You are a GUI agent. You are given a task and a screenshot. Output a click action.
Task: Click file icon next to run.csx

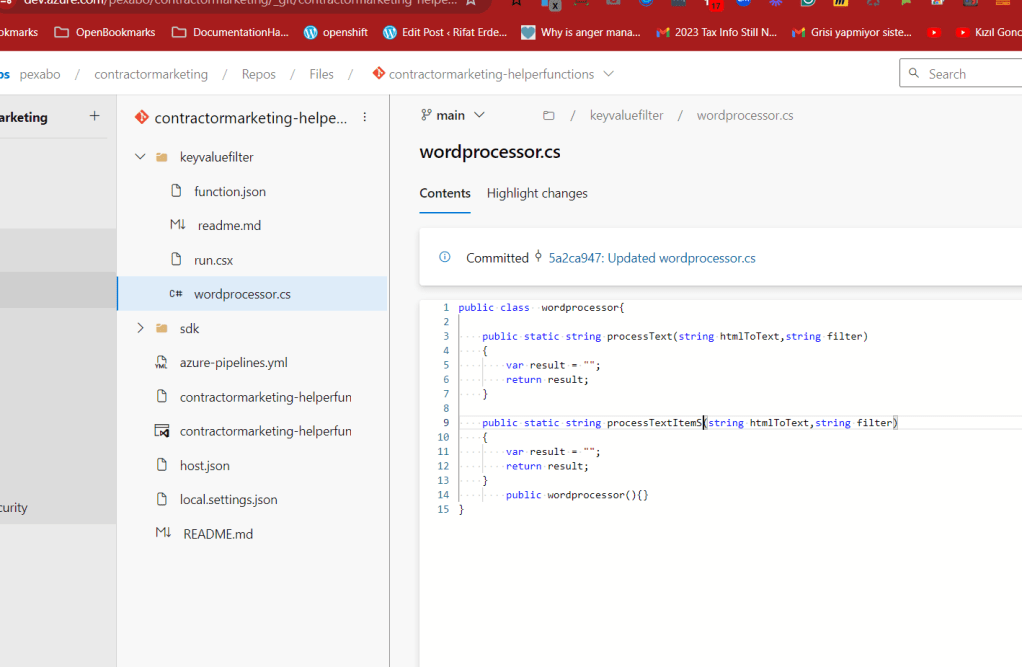pyautogui.click(x=176, y=259)
